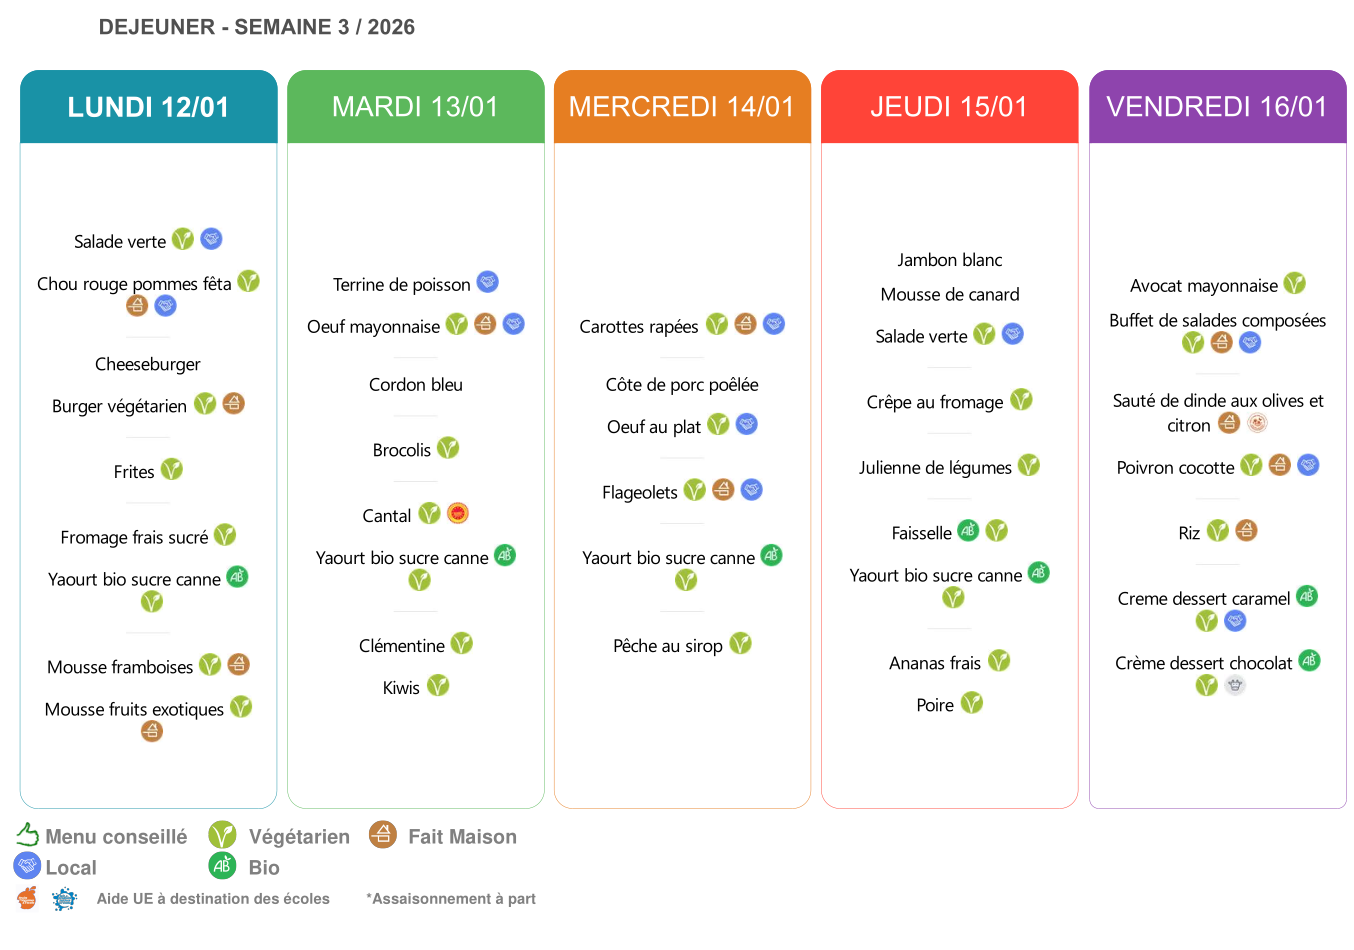
Task: Click the Bio legend icon at the bottom
Action: point(222,866)
